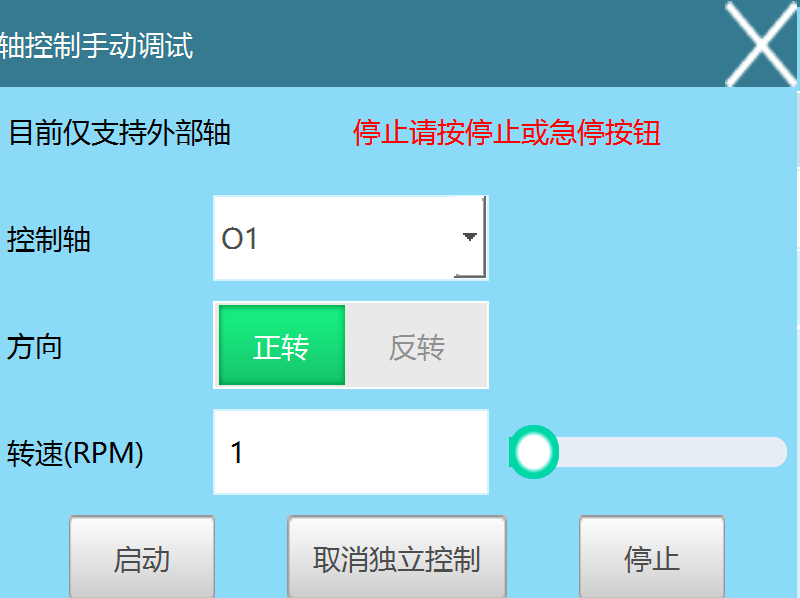
Task: Click the far right end of the speed slider track
Action: (776, 452)
